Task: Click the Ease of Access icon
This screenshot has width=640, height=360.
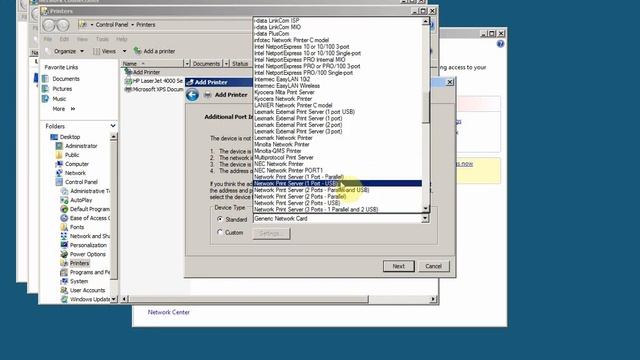Action: [x=64, y=218]
